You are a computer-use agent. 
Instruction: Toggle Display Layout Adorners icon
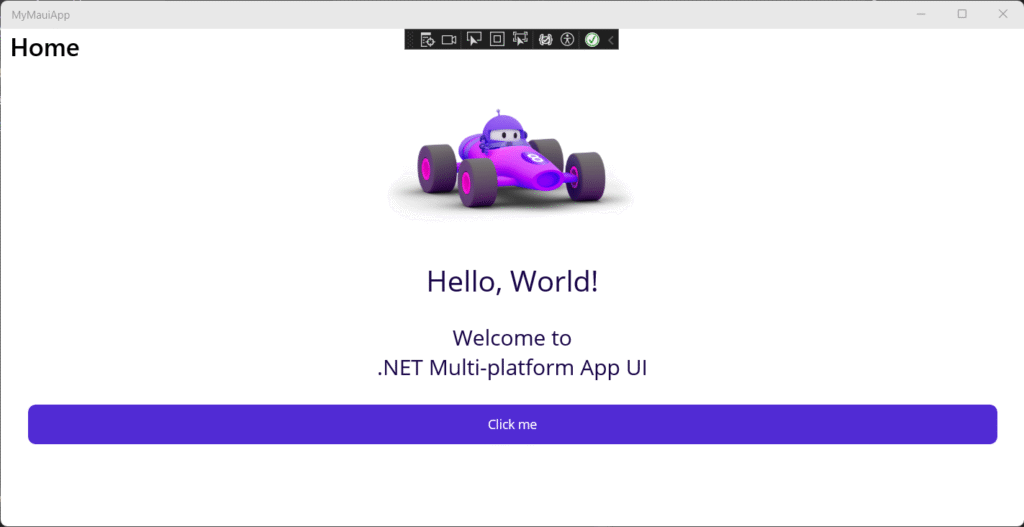tap(497, 40)
